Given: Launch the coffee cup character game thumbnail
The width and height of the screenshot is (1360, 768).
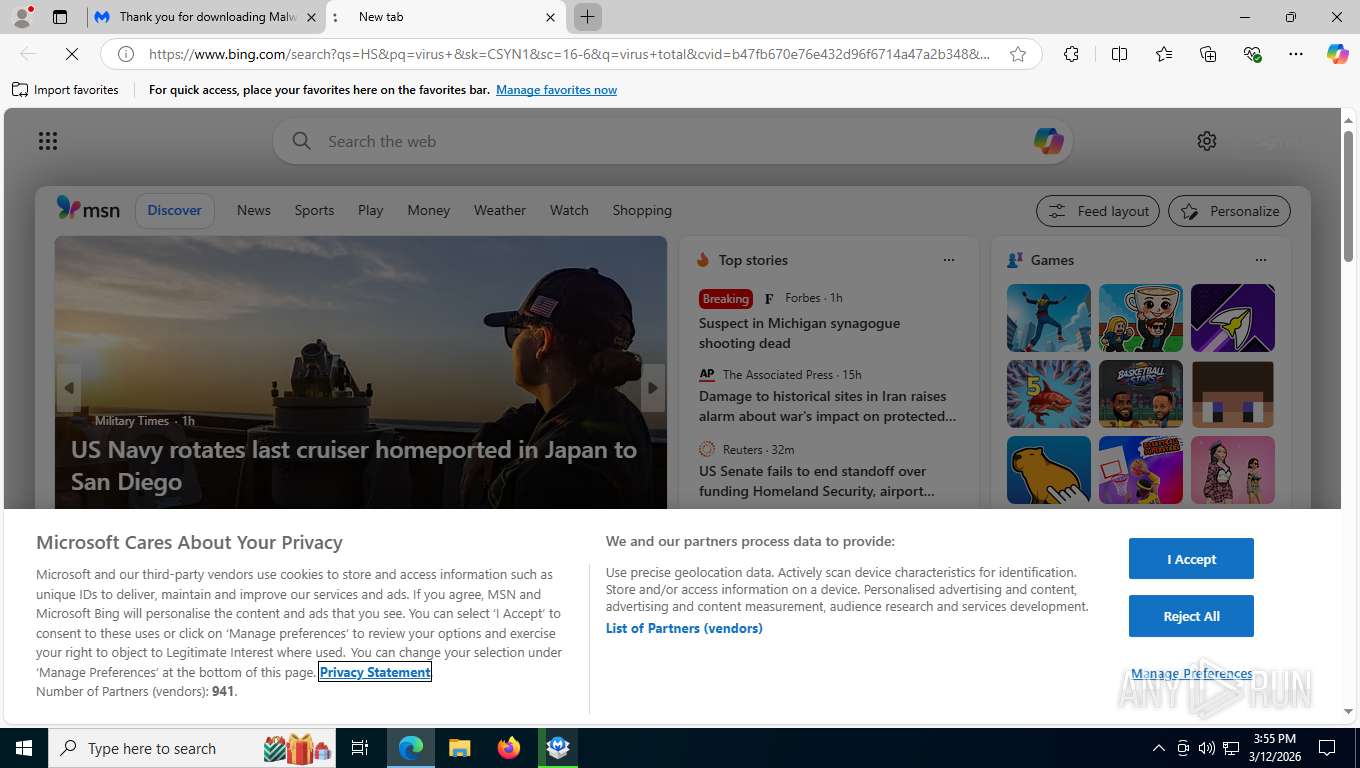Looking at the screenshot, I should tap(1141, 318).
